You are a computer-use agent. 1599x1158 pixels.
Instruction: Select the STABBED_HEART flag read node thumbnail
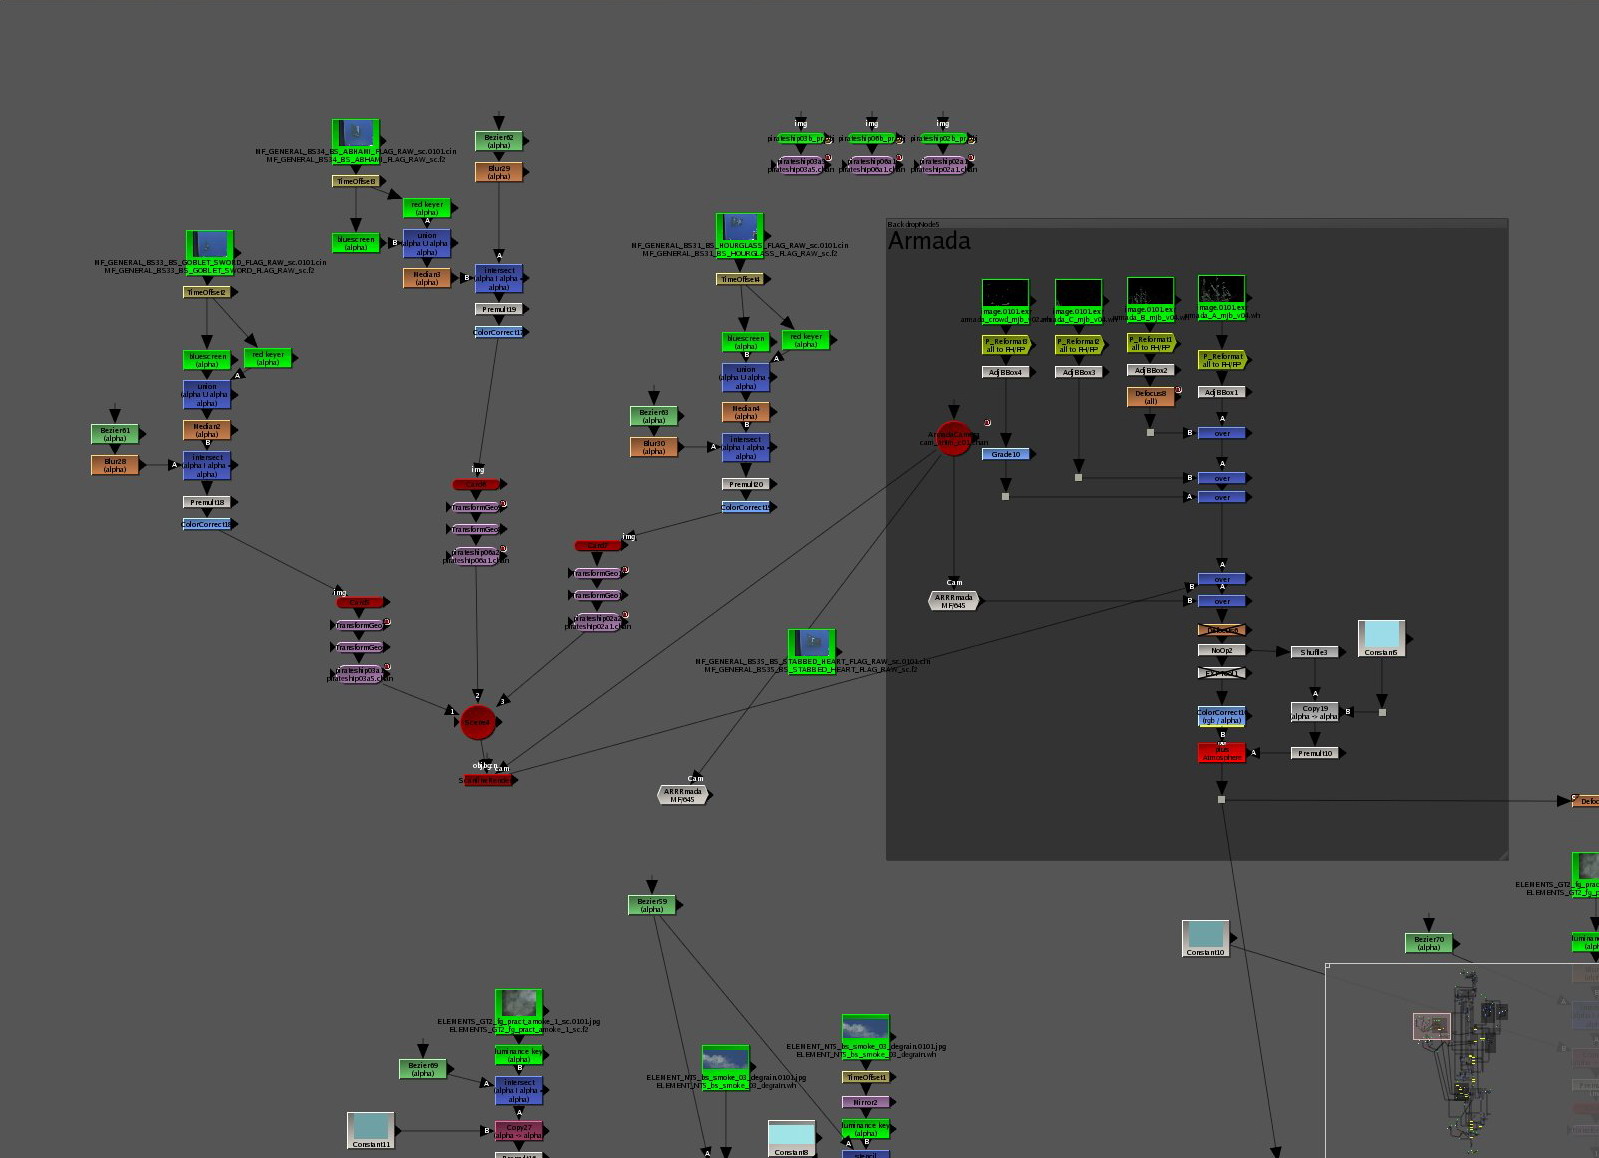pos(811,643)
